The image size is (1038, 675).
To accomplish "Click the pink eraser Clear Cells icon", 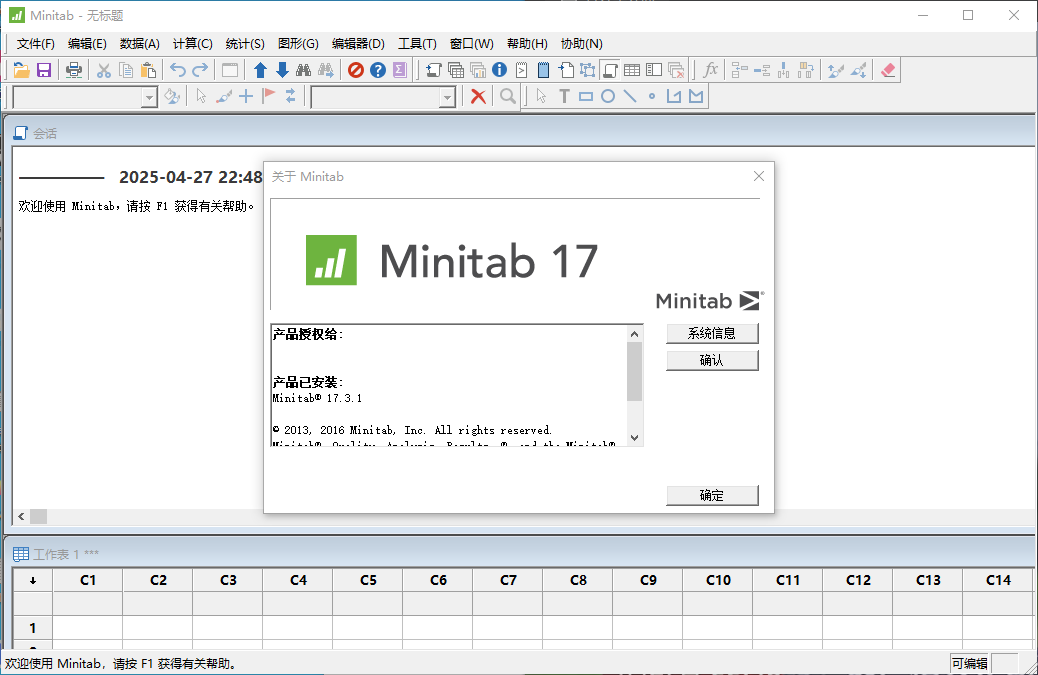I will click(x=888, y=70).
